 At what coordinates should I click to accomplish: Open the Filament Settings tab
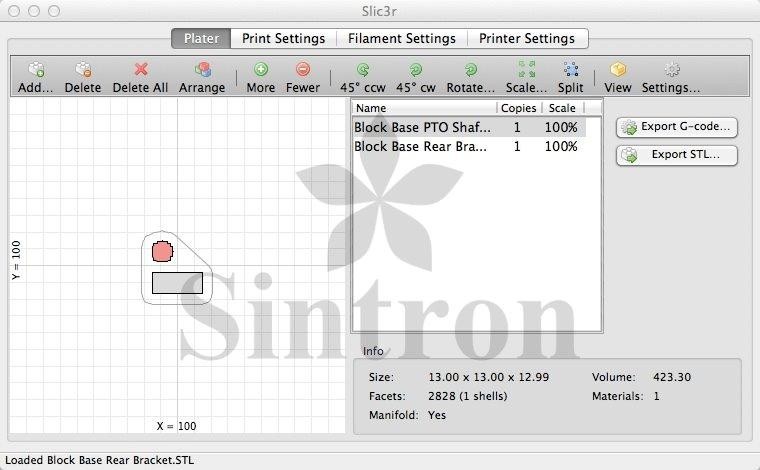pos(401,38)
